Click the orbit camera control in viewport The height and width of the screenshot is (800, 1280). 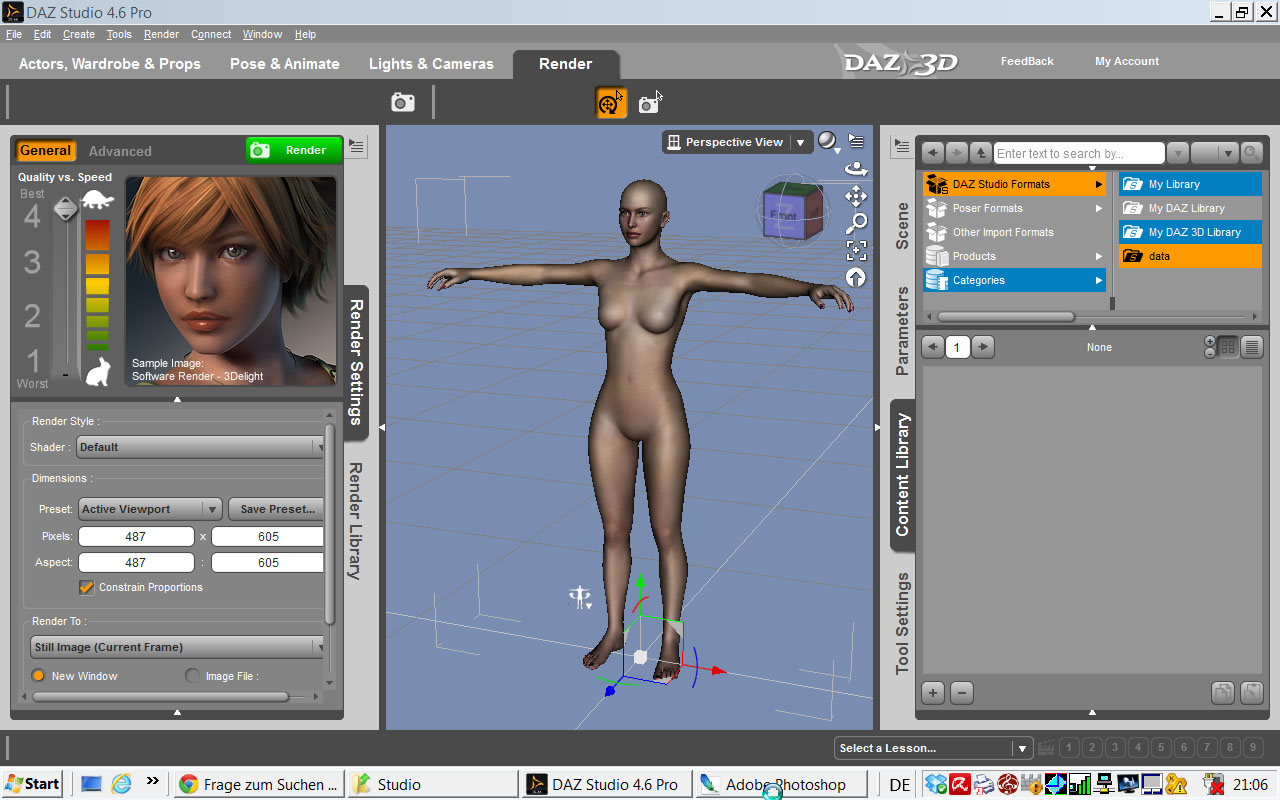pyautogui.click(x=856, y=169)
